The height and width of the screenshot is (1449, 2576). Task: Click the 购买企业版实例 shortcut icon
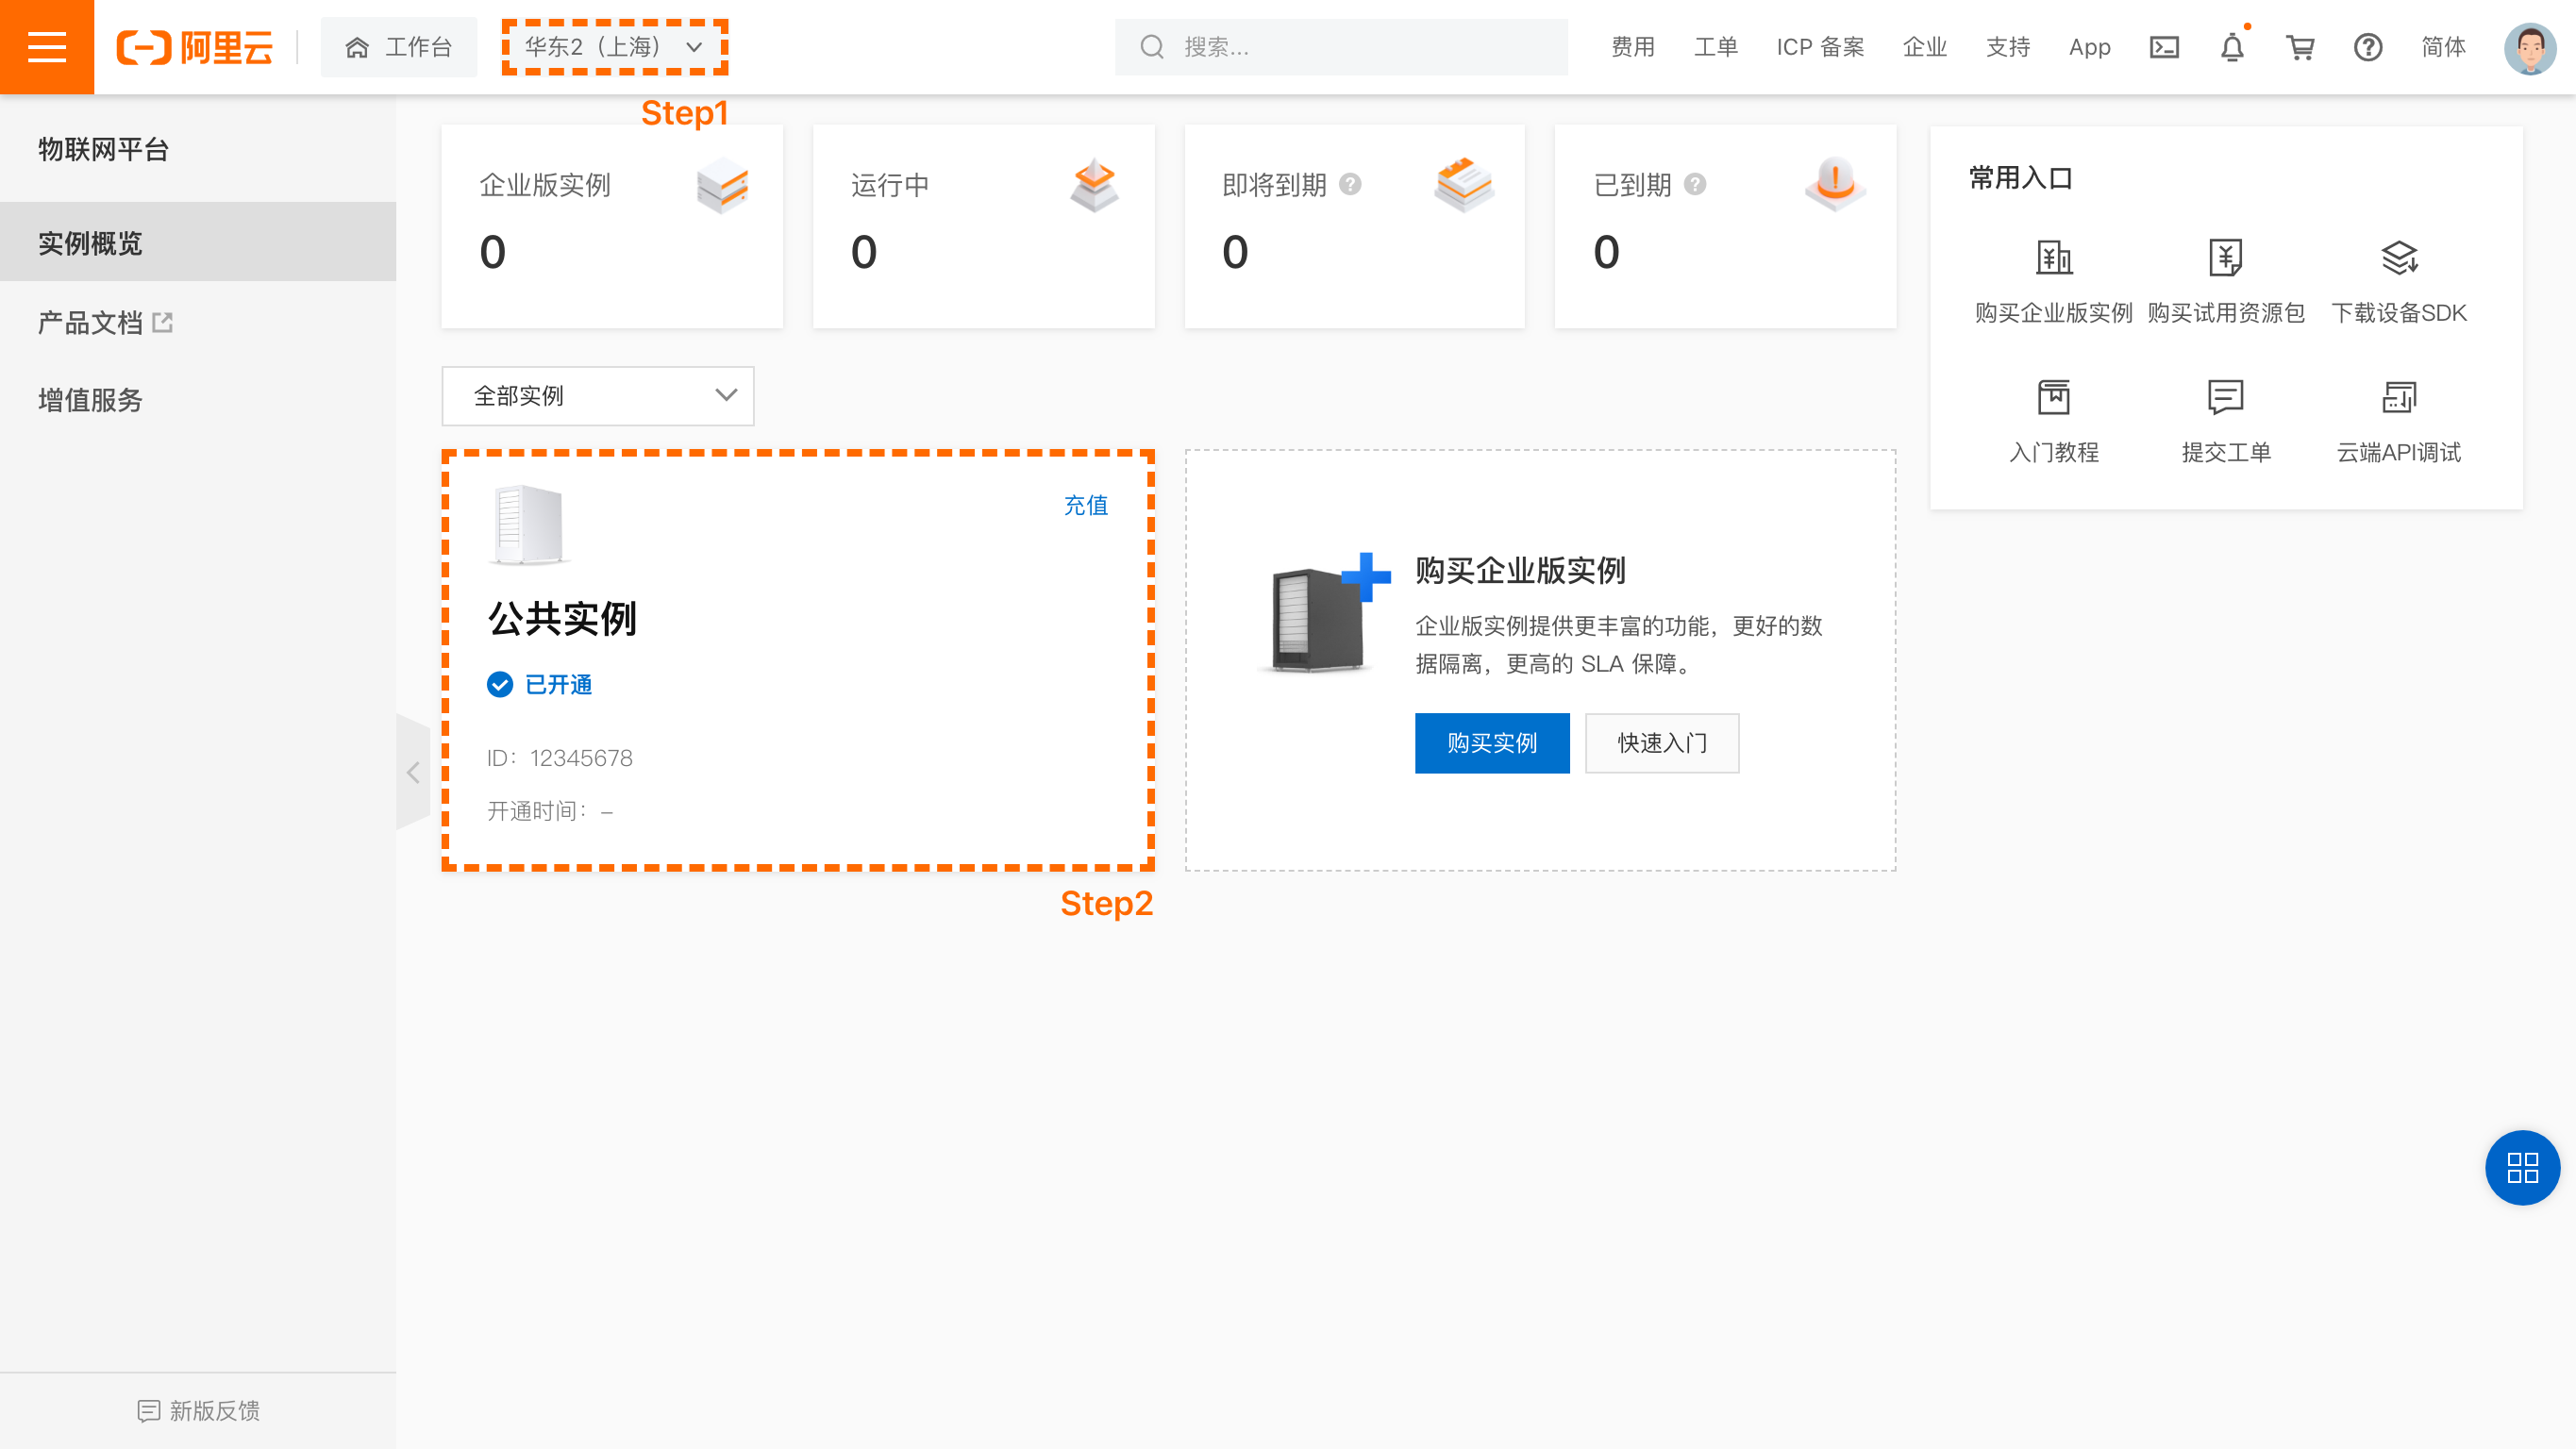point(2054,258)
